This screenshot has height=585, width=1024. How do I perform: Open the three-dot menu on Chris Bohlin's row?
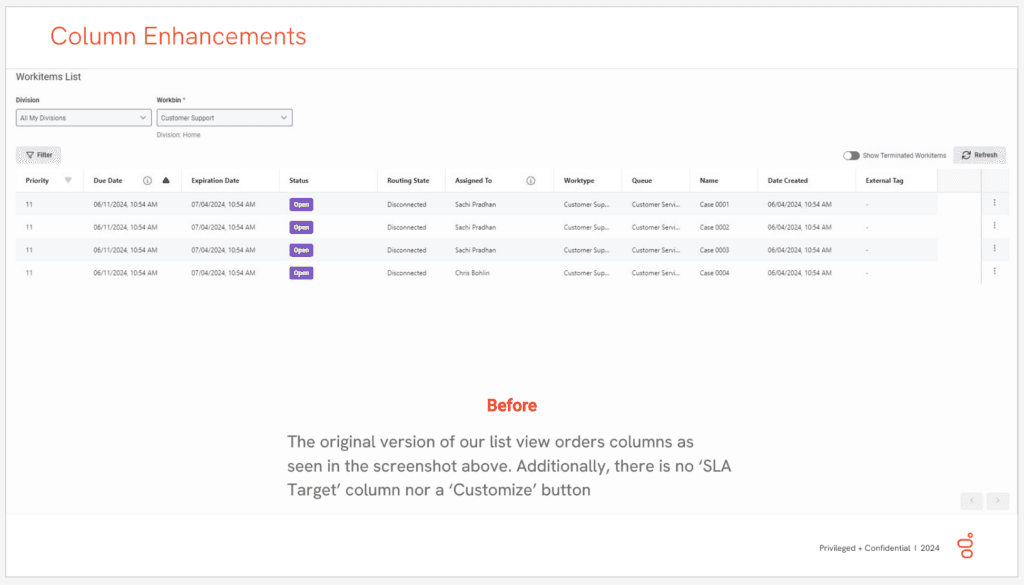(994, 271)
